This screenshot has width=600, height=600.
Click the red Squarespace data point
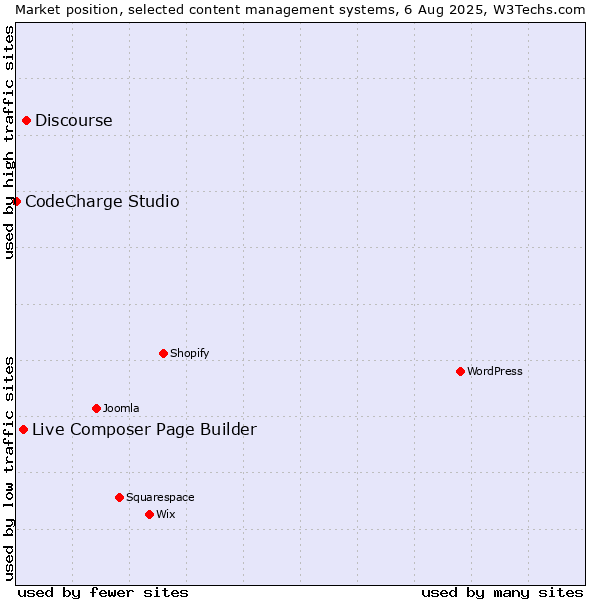pyautogui.click(x=119, y=497)
